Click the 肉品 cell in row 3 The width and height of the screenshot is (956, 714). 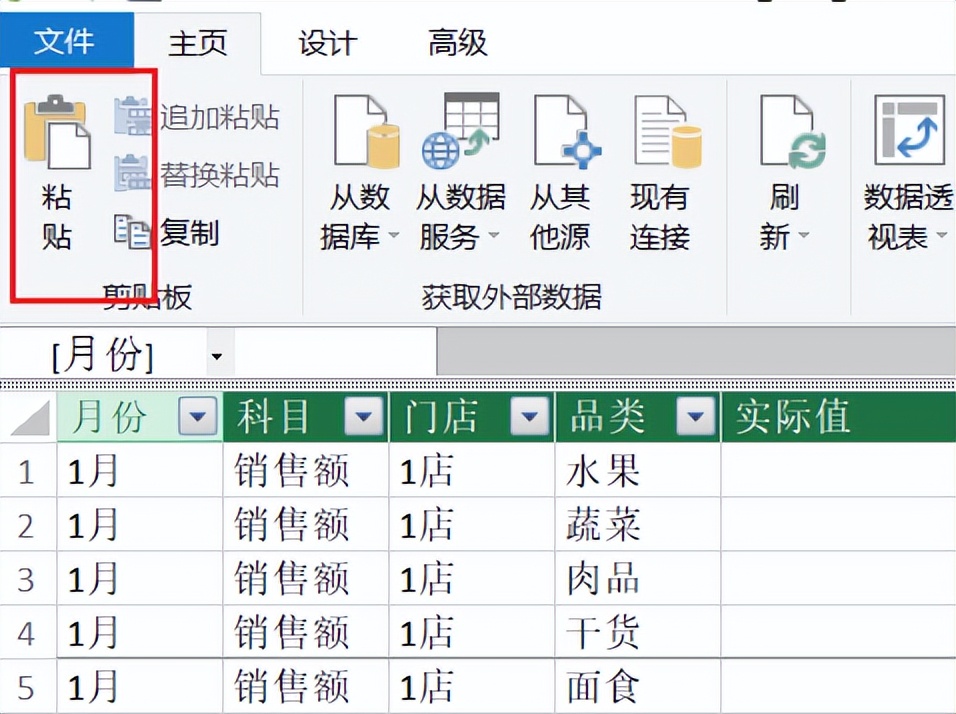click(638, 578)
